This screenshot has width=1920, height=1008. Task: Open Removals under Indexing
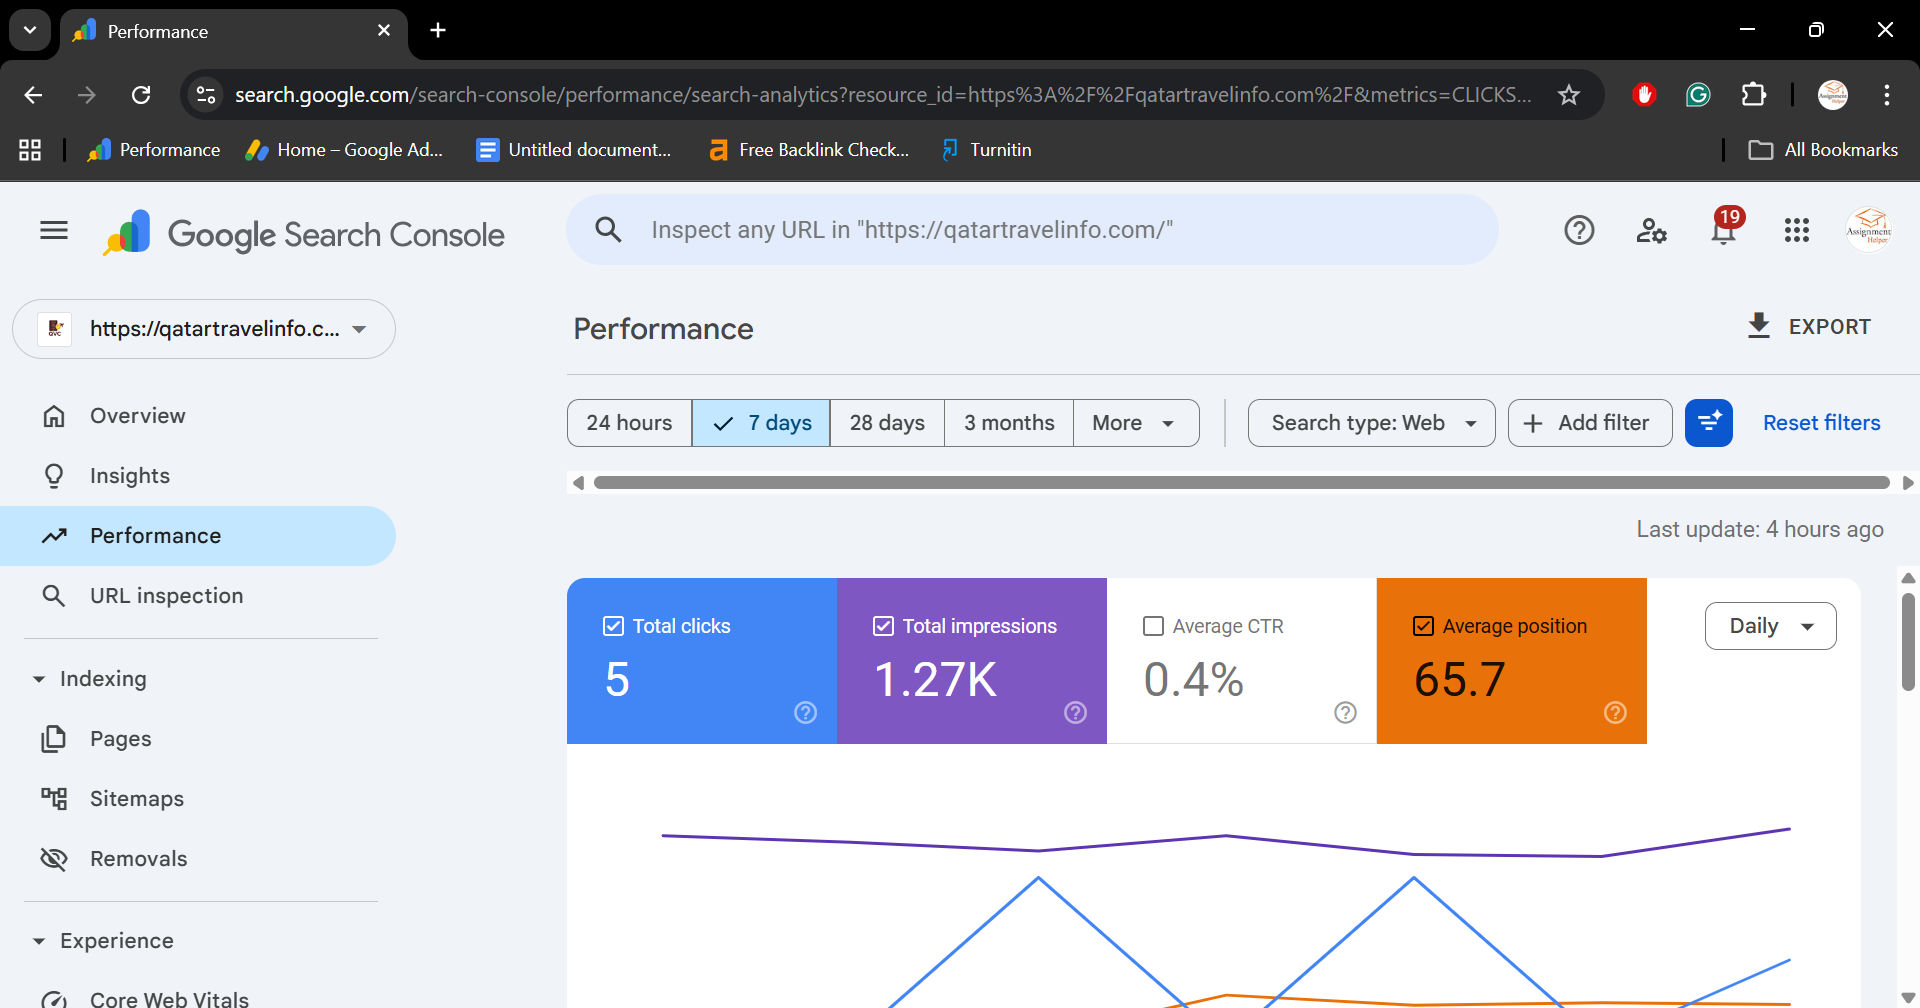click(x=198, y=859)
